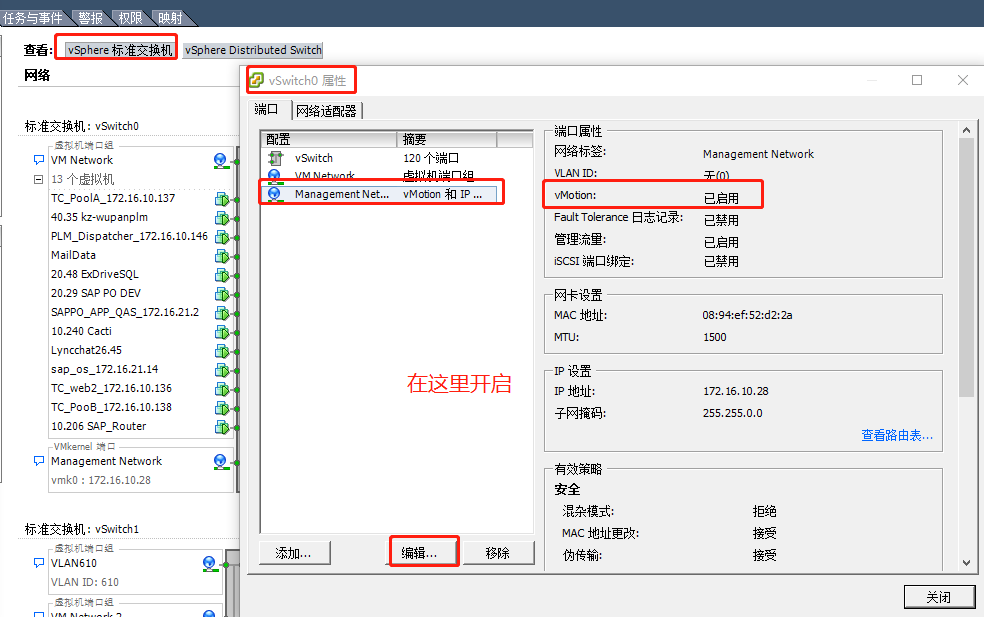Click the VM icon beside TC_PoolA_172.16.10.137

[222, 200]
